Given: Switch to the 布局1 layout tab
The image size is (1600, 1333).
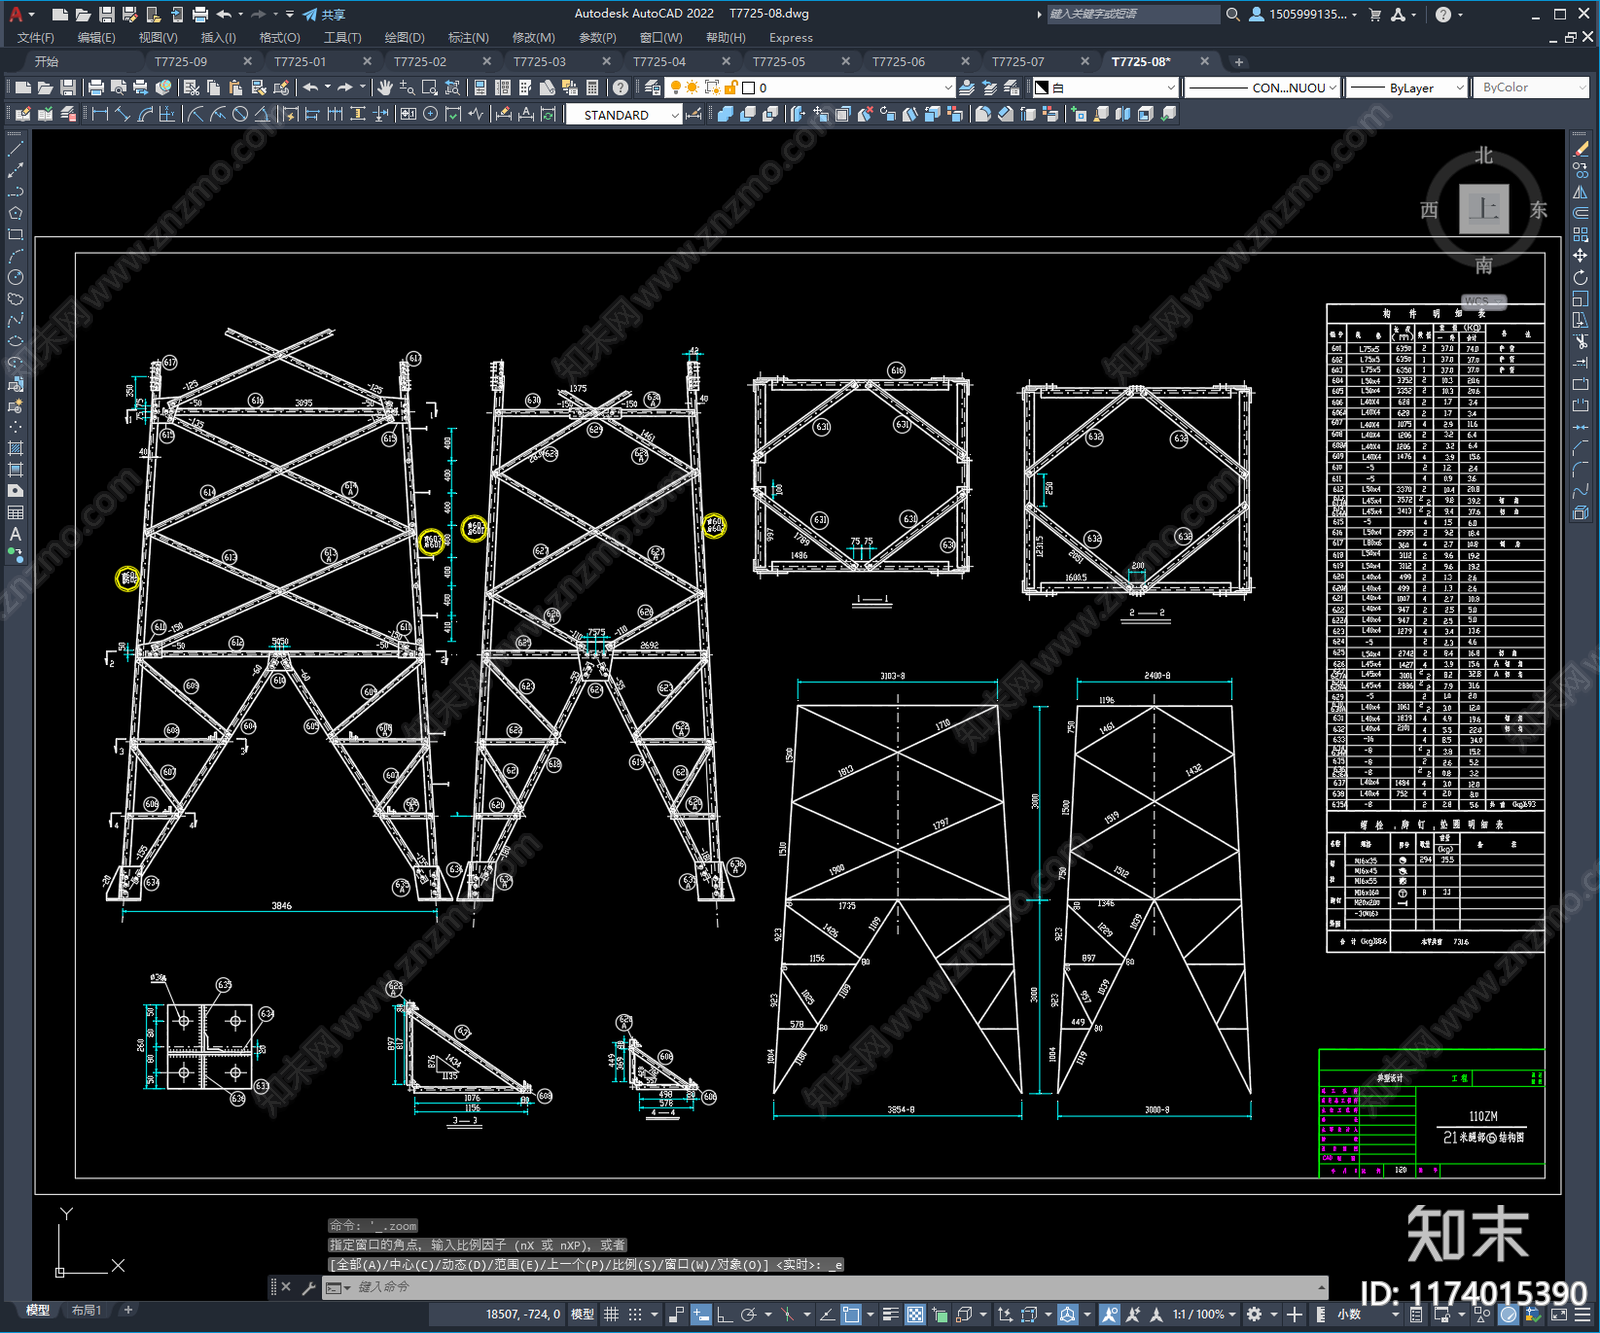Looking at the screenshot, I should click(87, 1310).
